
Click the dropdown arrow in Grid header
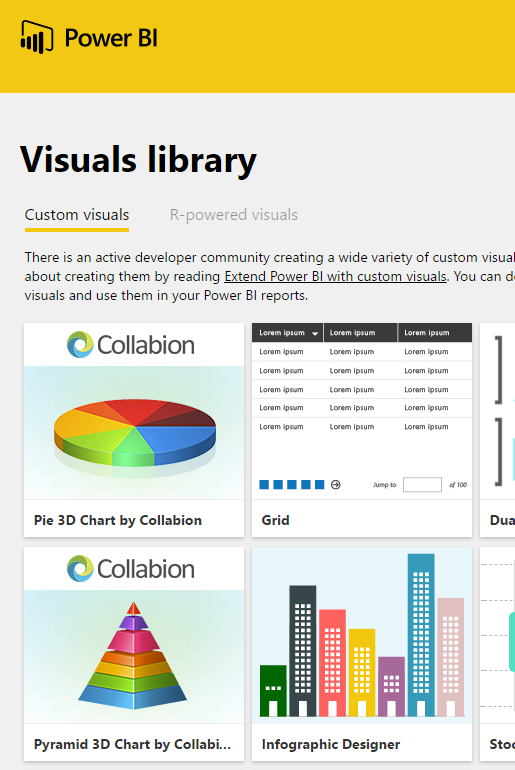[315, 333]
